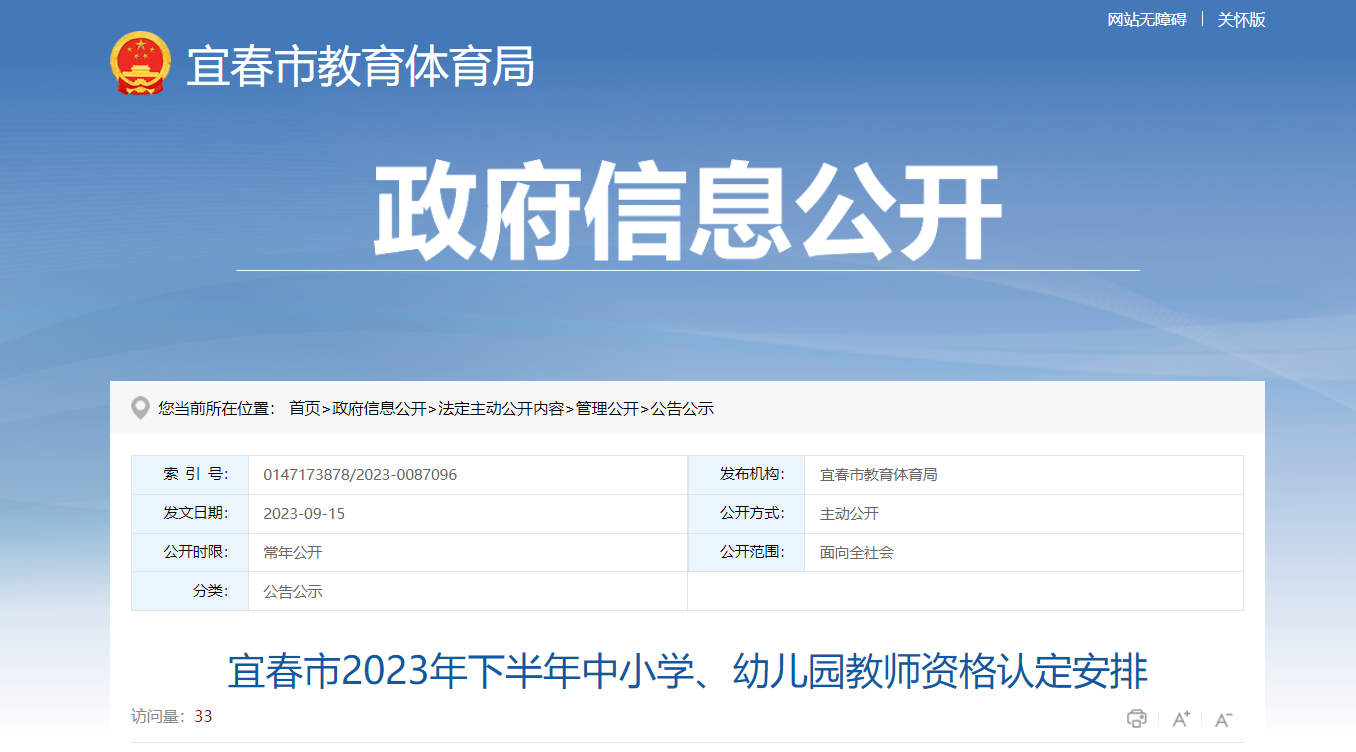Click the 发文日期 label cell

tap(190, 514)
